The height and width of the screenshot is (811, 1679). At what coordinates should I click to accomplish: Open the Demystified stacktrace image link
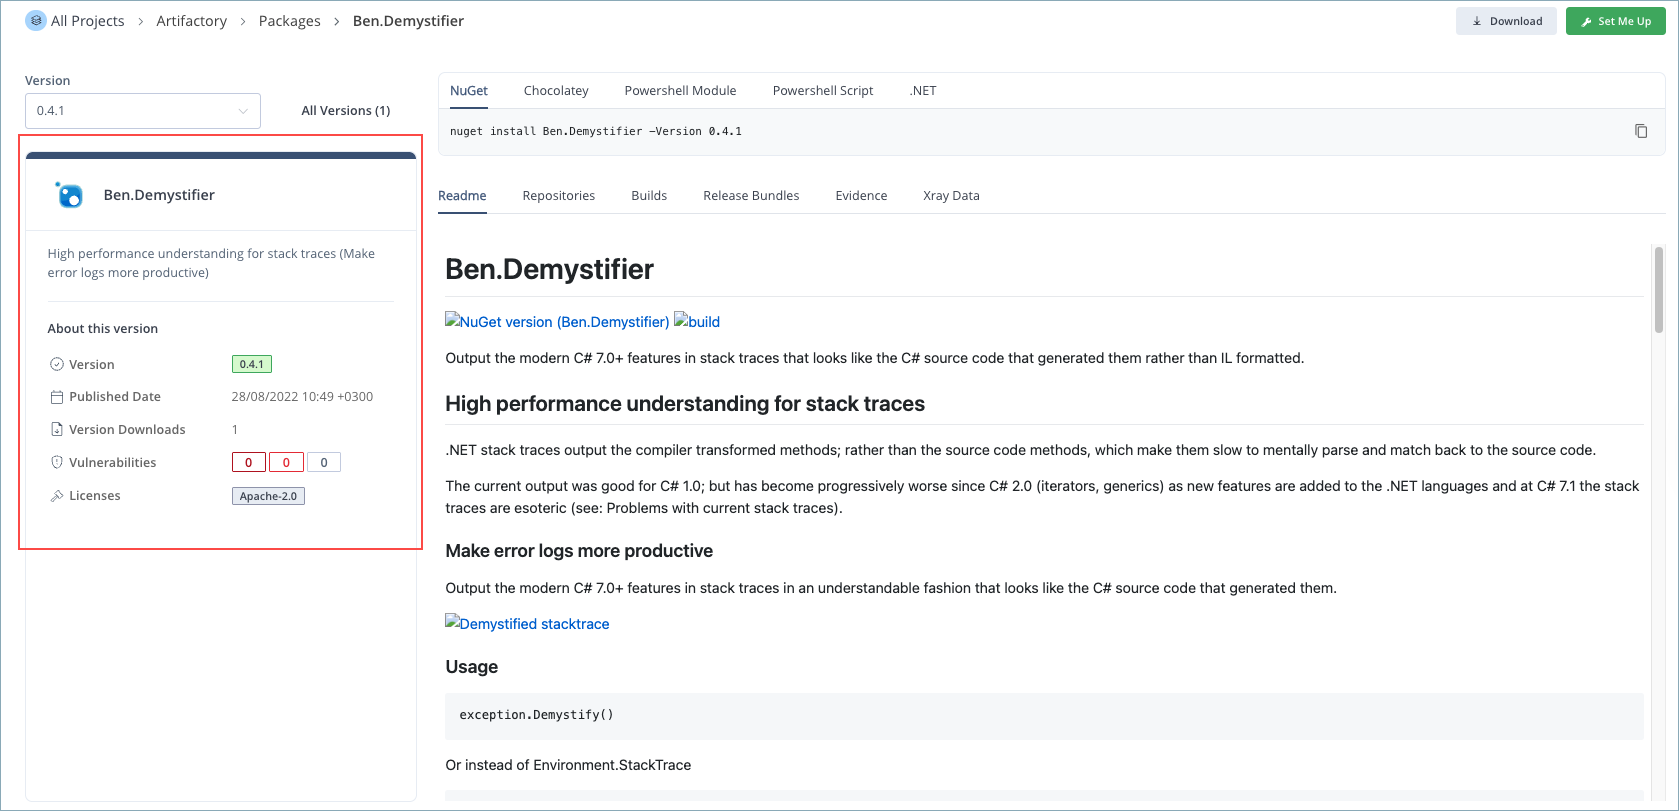pos(527,624)
